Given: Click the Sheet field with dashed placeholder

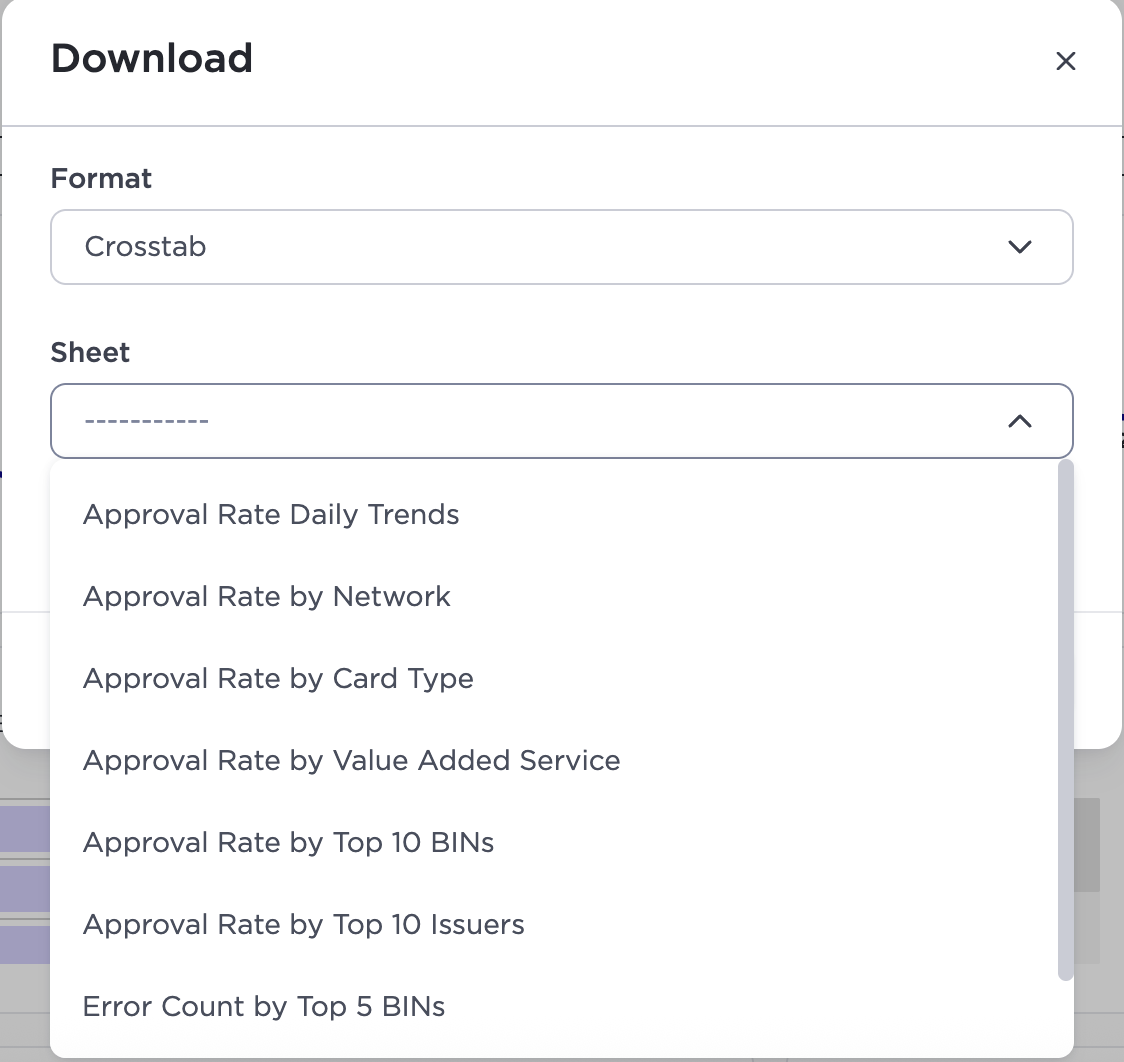Looking at the screenshot, I should [x=561, y=421].
